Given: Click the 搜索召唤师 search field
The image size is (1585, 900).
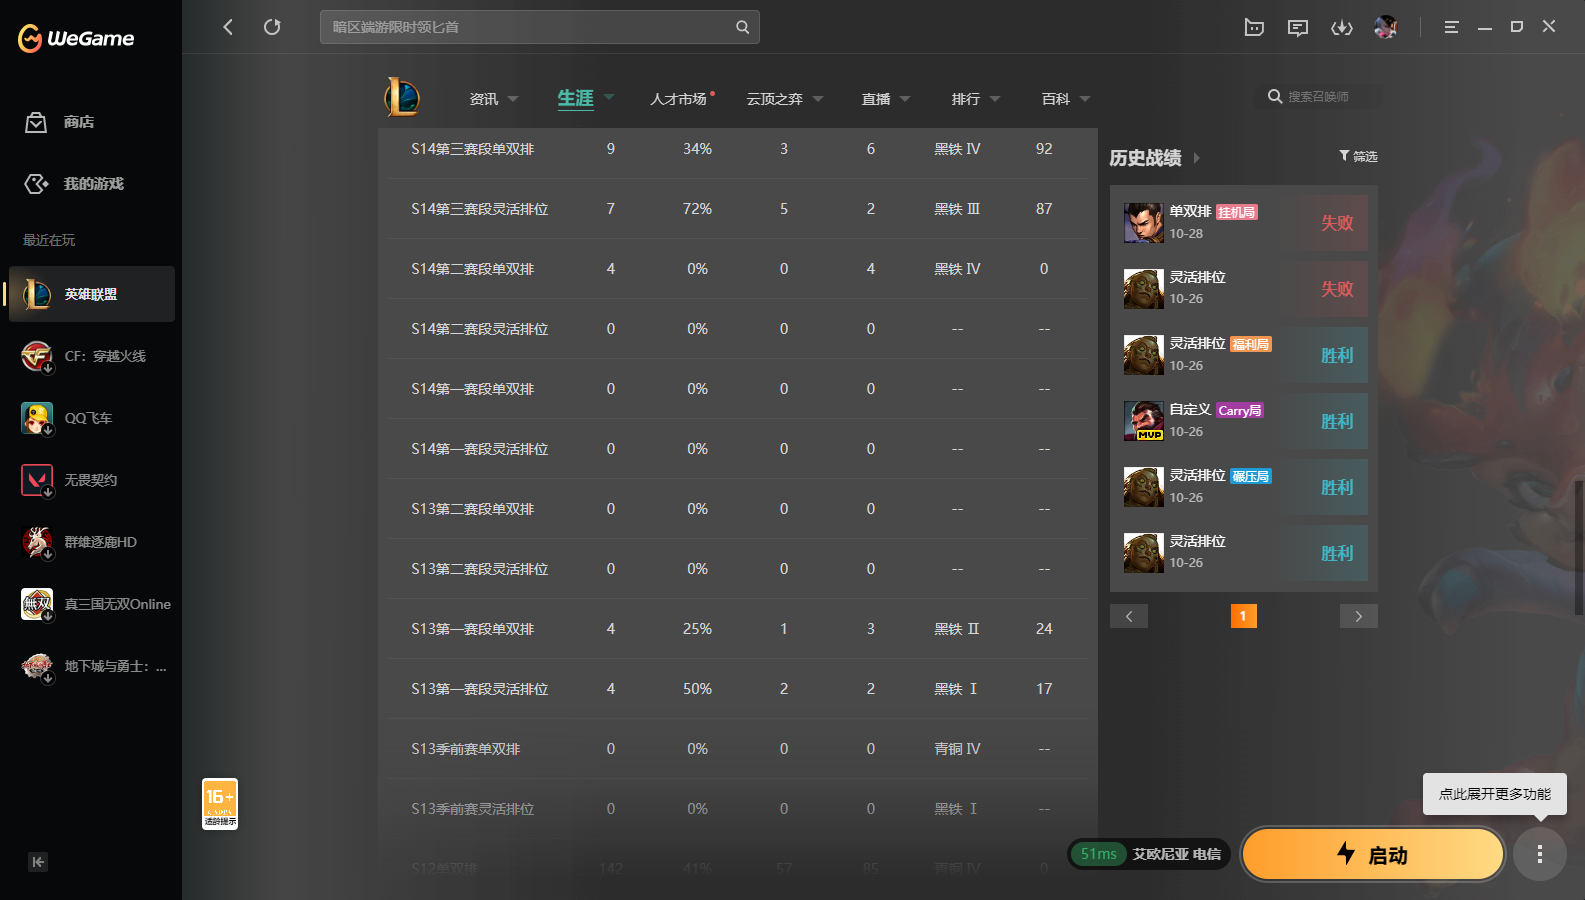Looking at the screenshot, I should pos(1320,97).
